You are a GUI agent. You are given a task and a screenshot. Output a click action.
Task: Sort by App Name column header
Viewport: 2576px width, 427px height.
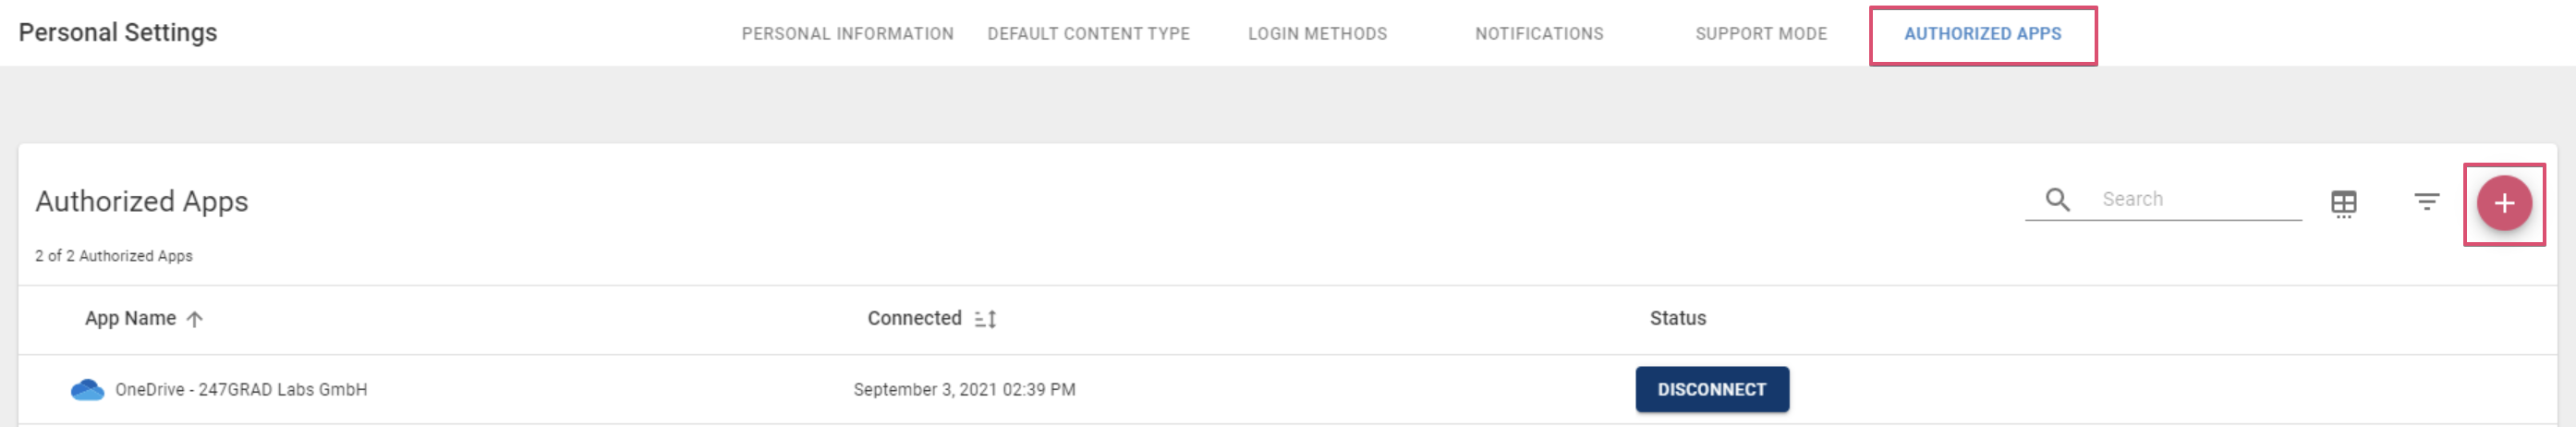coord(130,318)
